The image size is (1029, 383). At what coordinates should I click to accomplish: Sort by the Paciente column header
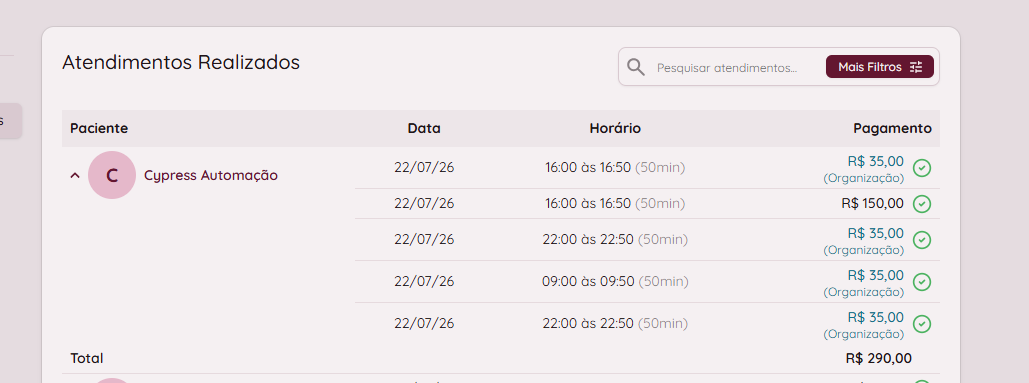(99, 129)
